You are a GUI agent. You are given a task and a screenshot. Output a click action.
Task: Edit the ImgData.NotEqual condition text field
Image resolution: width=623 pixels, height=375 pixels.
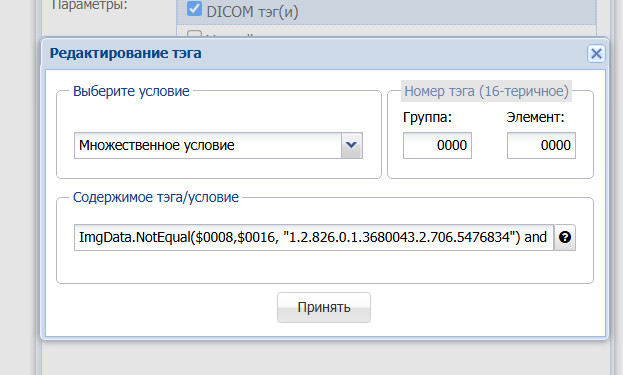click(x=313, y=237)
